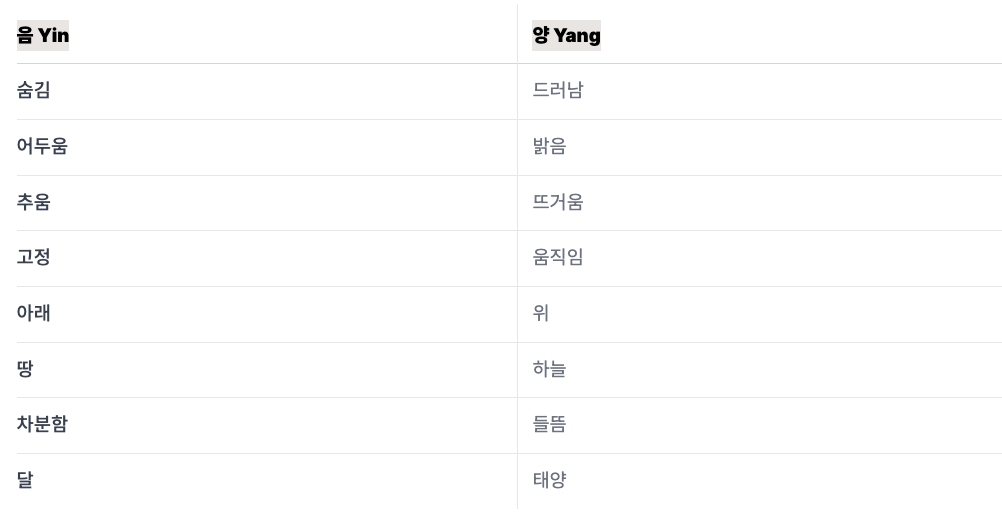This screenshot has height=516, width=1002.
Task: Select the 숨김 cell
Action: pos(266,91)
